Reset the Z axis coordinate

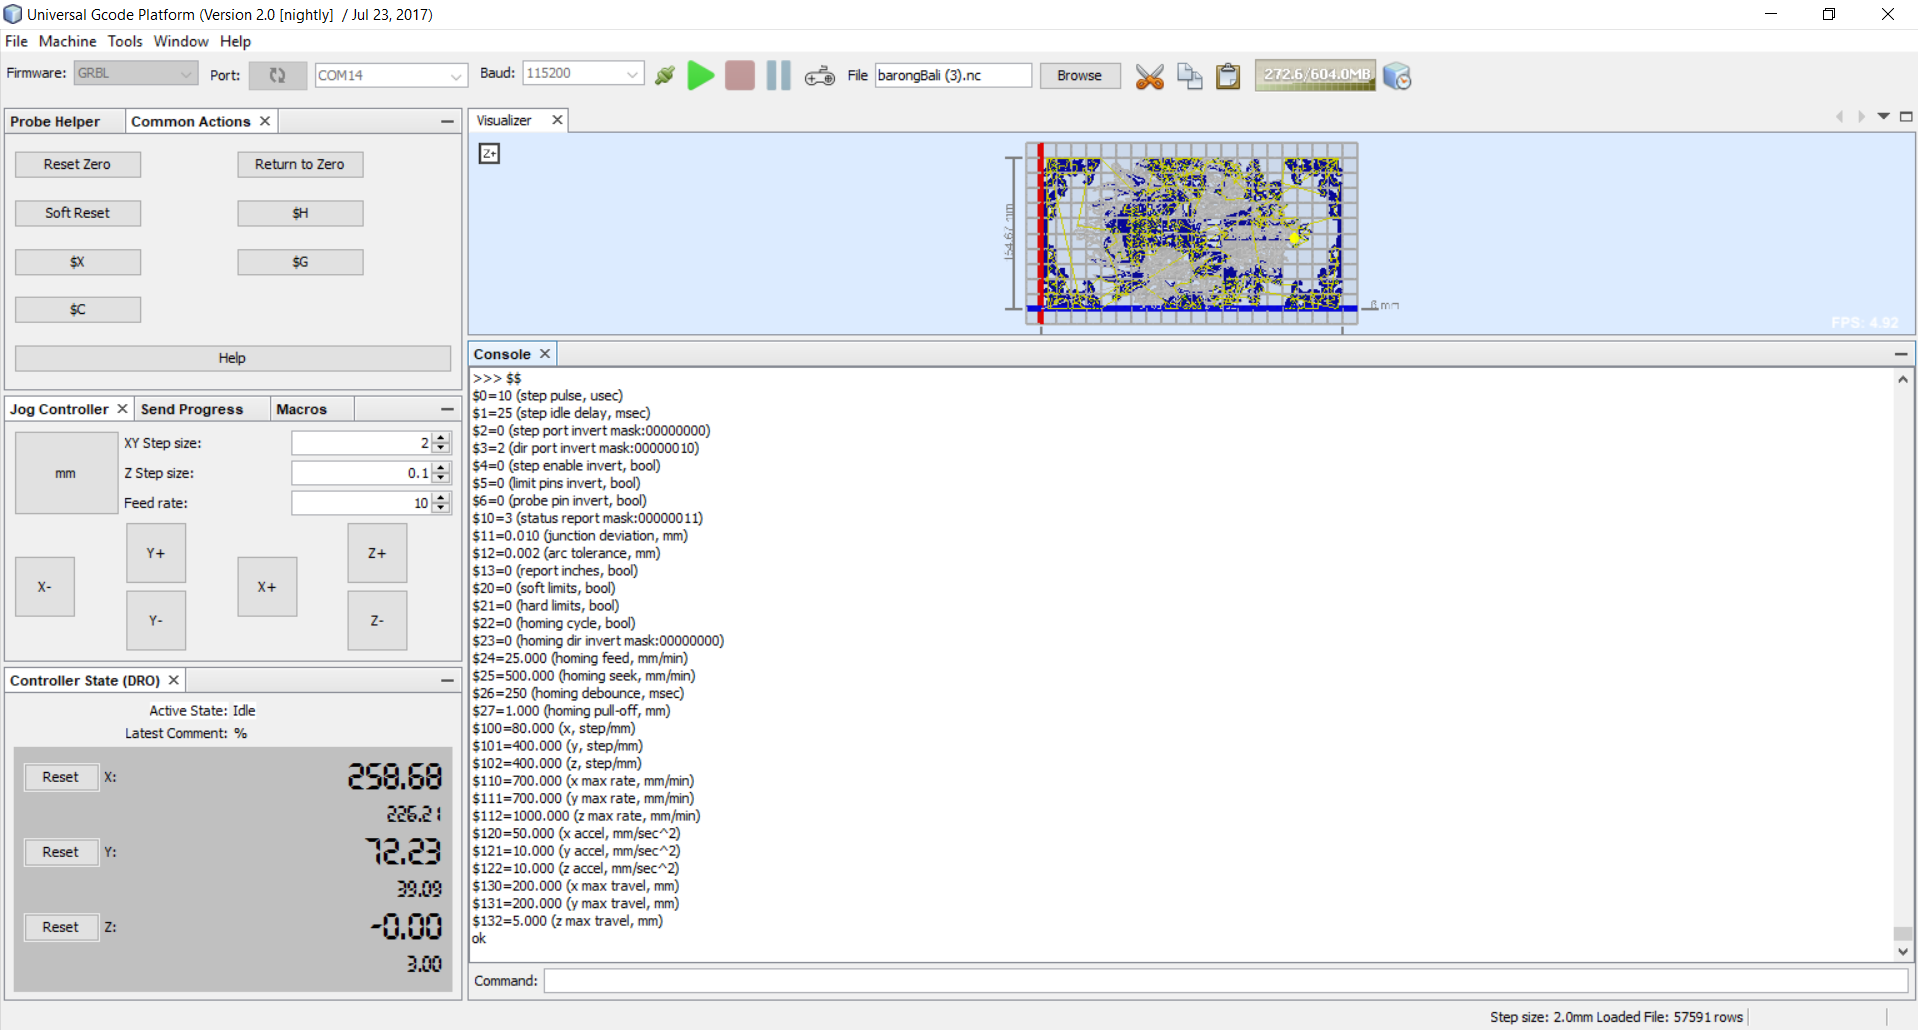point(61,927)
